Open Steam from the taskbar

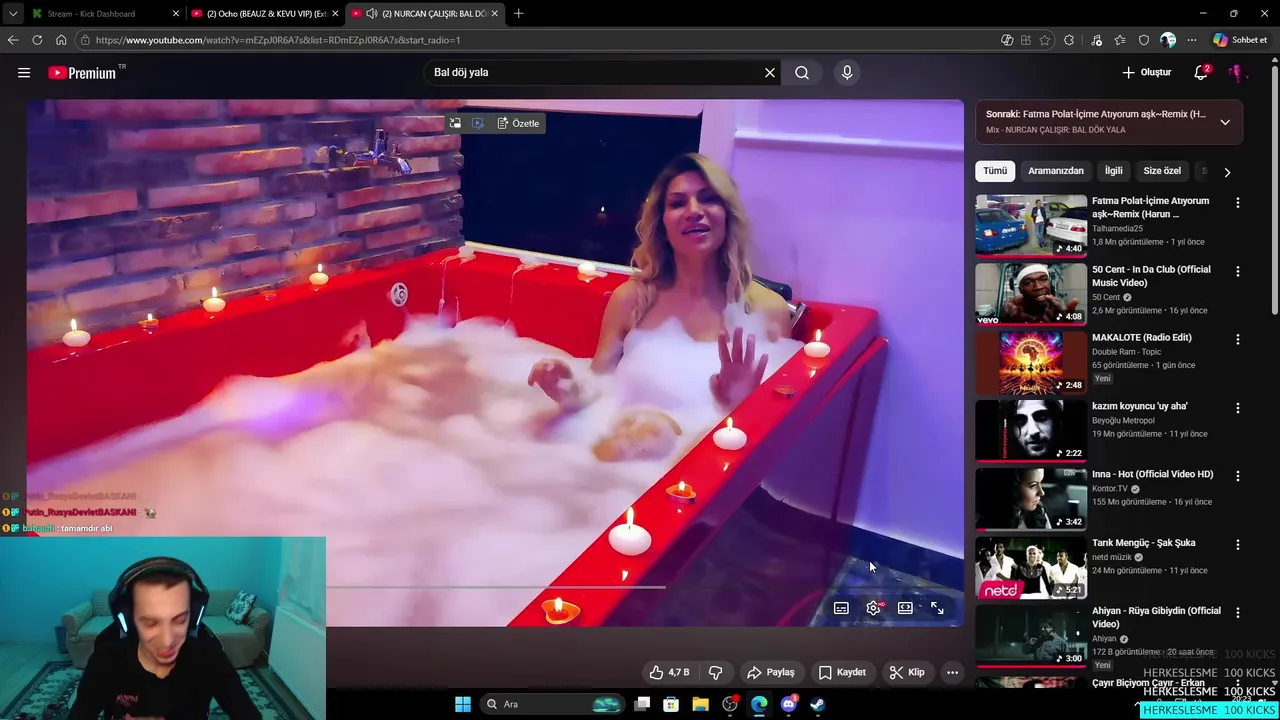tap(817, 704)
